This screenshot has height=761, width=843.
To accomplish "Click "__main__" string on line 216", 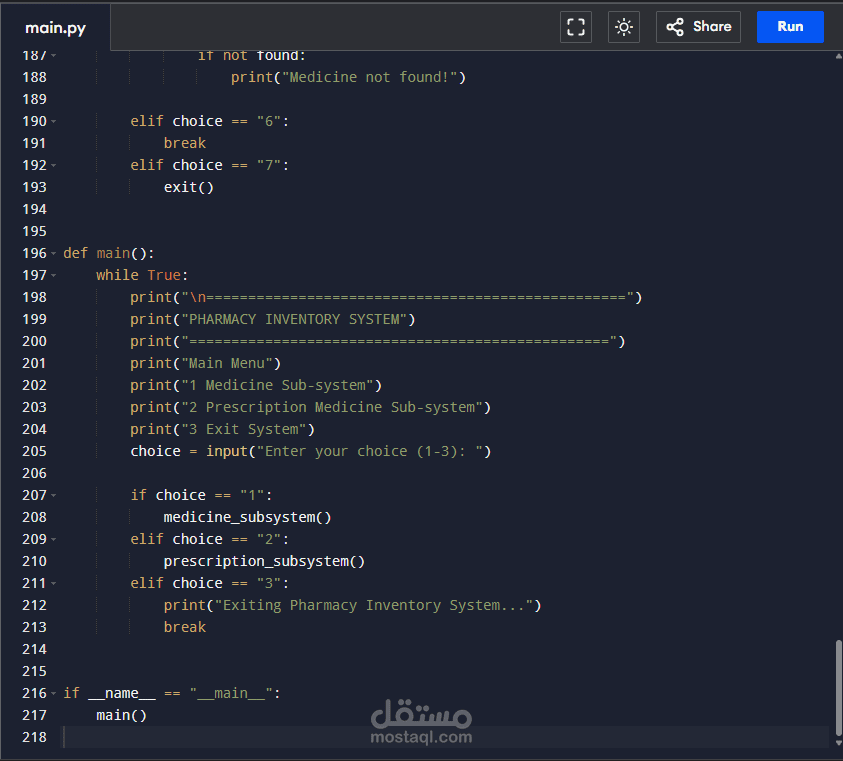I will pyautogui.click(x=231, y=694).
